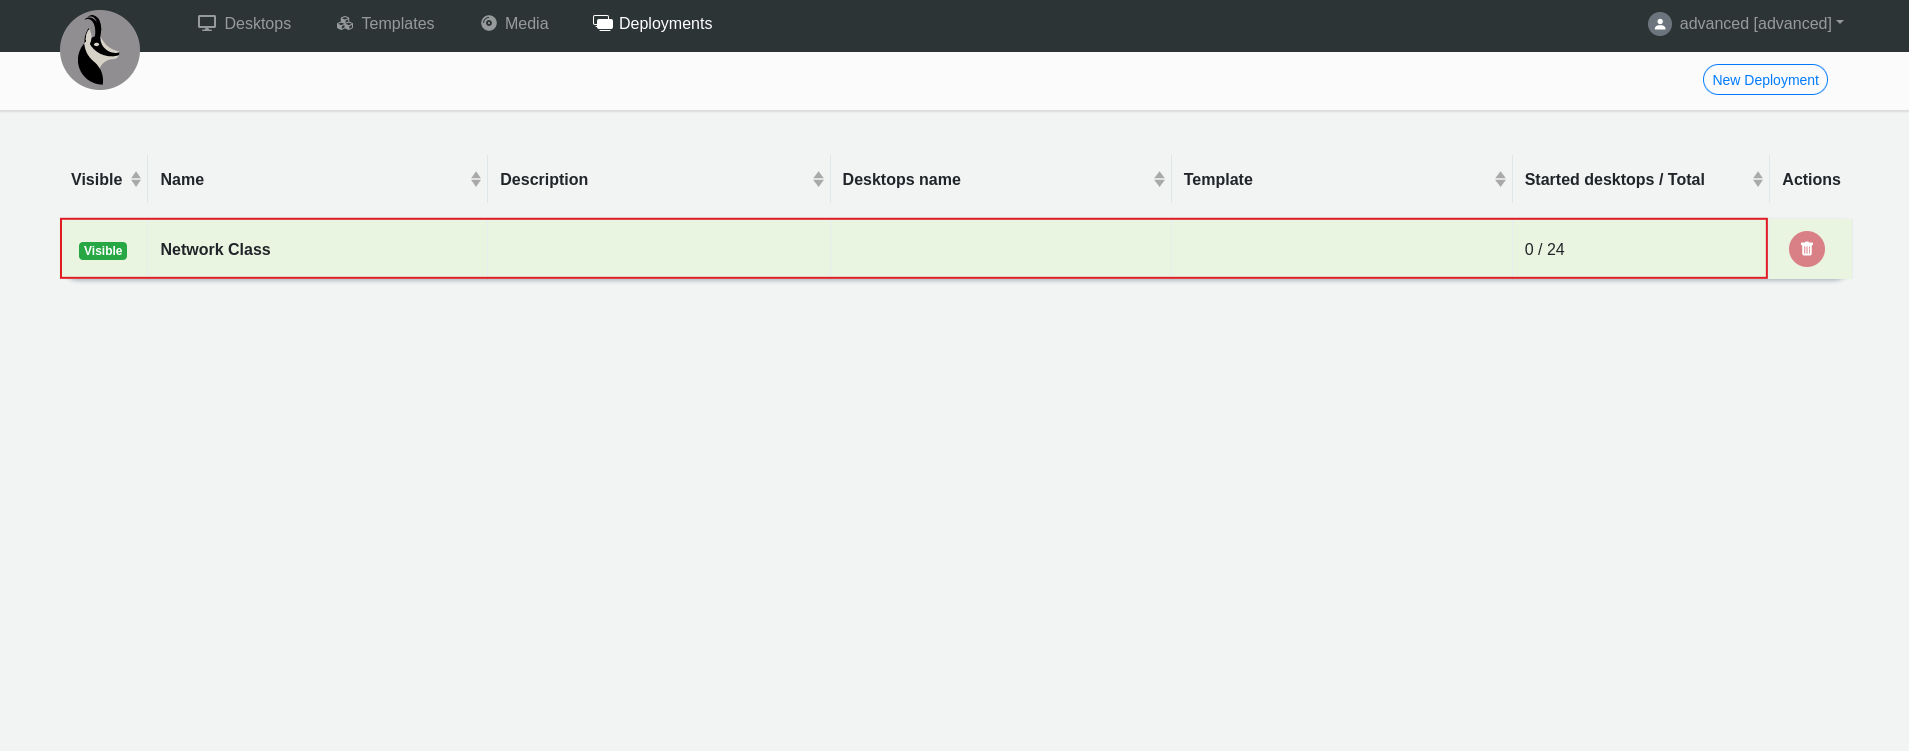Viewport: 1909px width, 751px height.
Task: Click the Network Class row's empty Template cell
Action: [x=1340, y=250]
